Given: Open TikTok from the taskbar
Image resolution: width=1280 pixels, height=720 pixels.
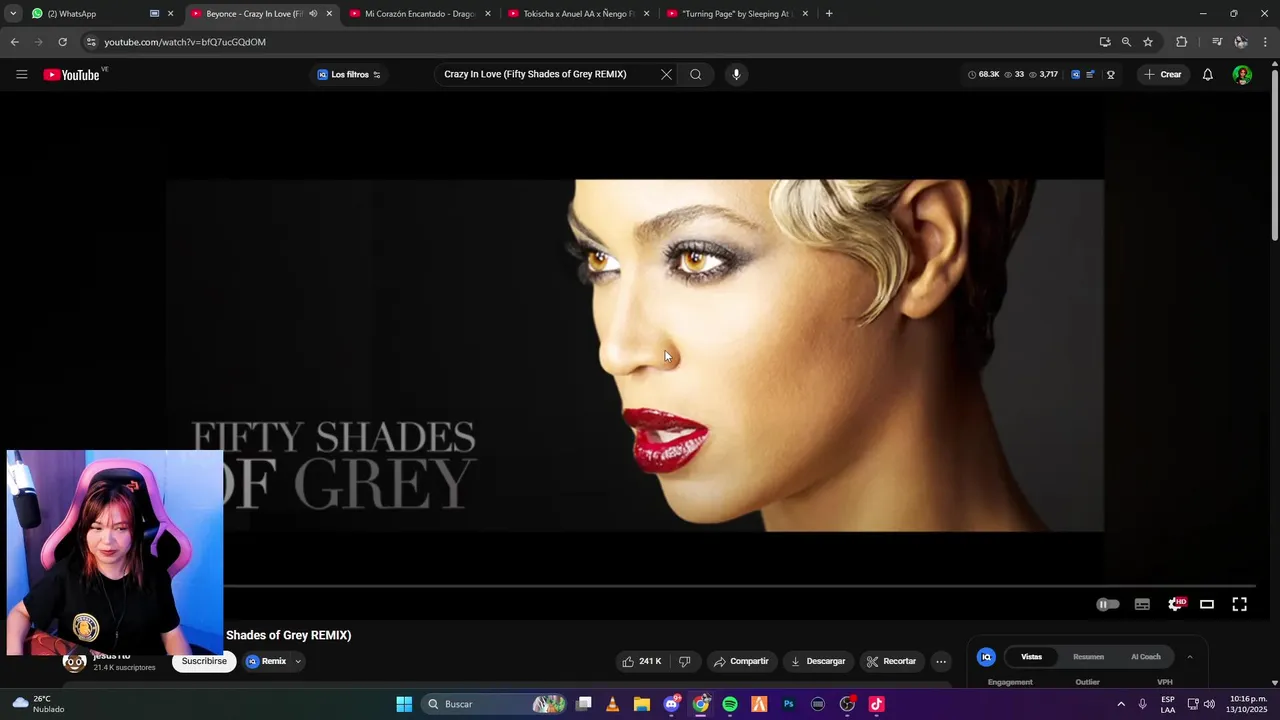Looking at the screenshot, I should (x=876, y=704).
